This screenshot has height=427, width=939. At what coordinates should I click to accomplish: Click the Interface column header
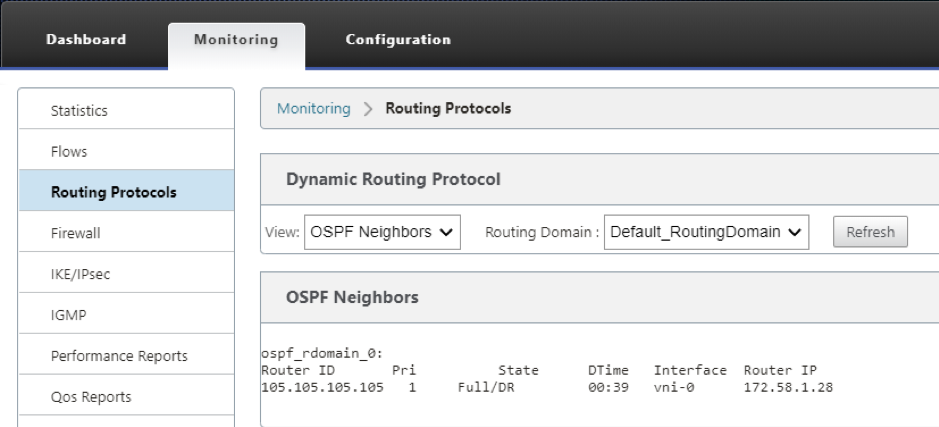click(x=690, y=370)
